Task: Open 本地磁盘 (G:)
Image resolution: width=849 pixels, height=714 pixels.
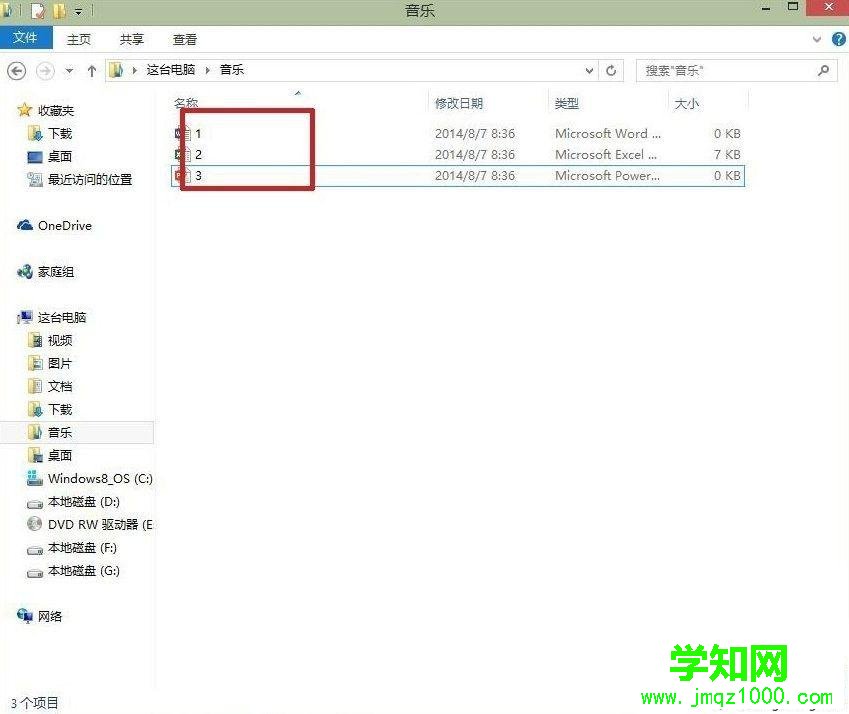Action: [83, 571]
